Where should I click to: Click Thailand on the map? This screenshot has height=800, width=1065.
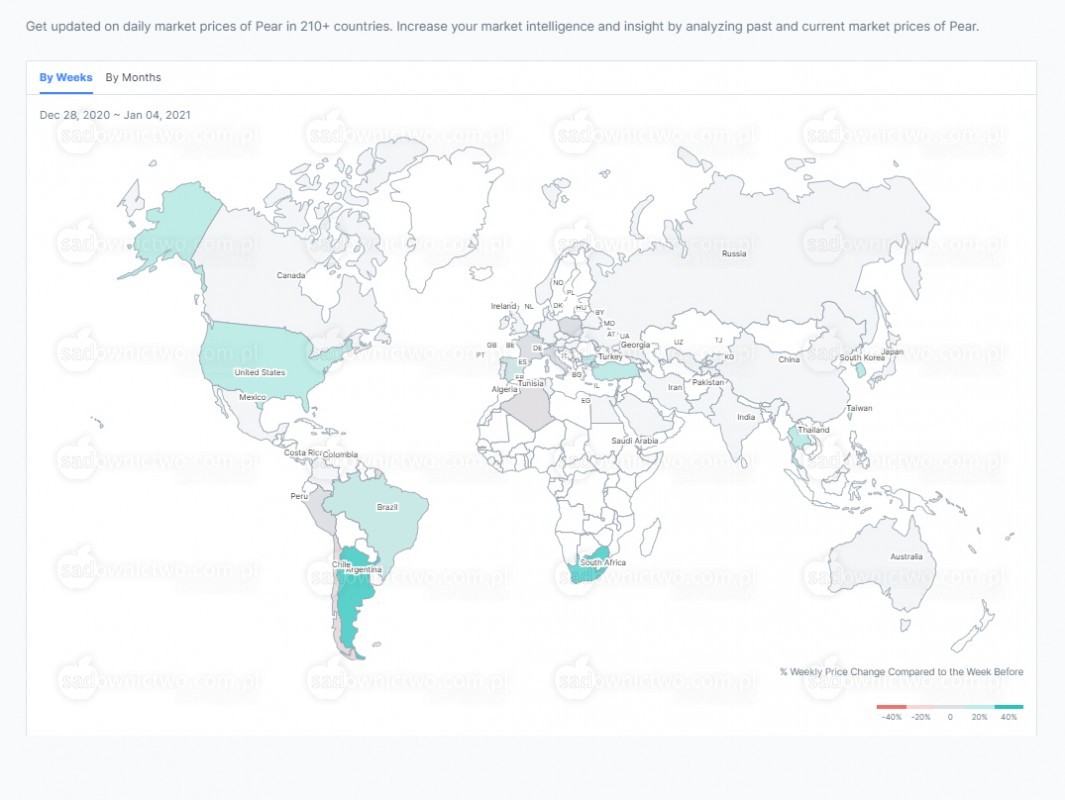pyautogui.click(x=803, y=441)
